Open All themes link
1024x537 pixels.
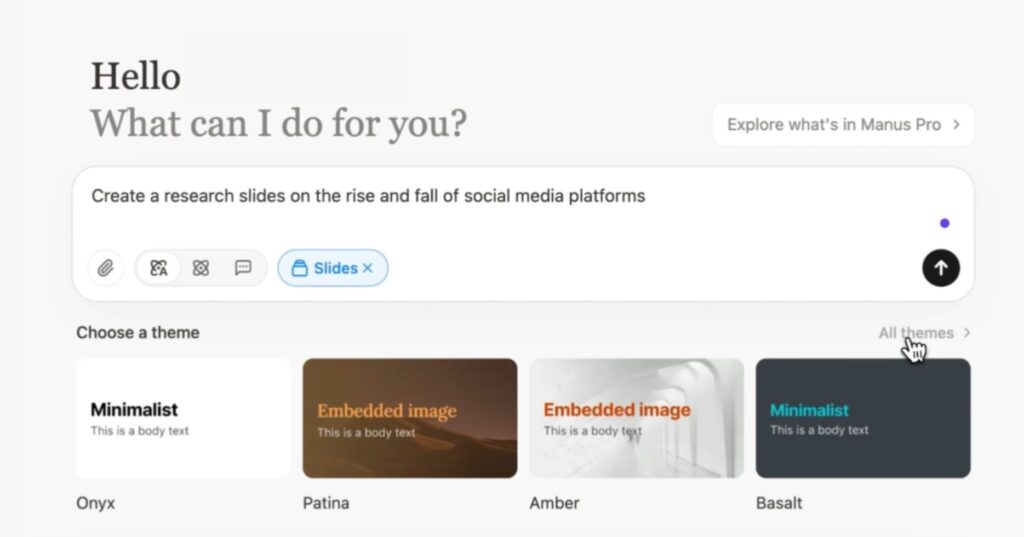point(916,333)
